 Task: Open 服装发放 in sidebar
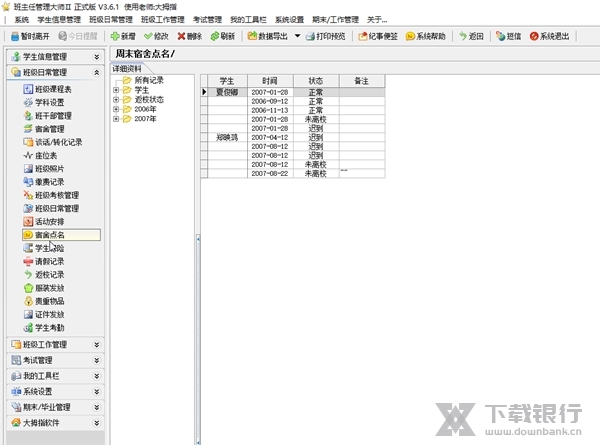[x=44, y=288]
